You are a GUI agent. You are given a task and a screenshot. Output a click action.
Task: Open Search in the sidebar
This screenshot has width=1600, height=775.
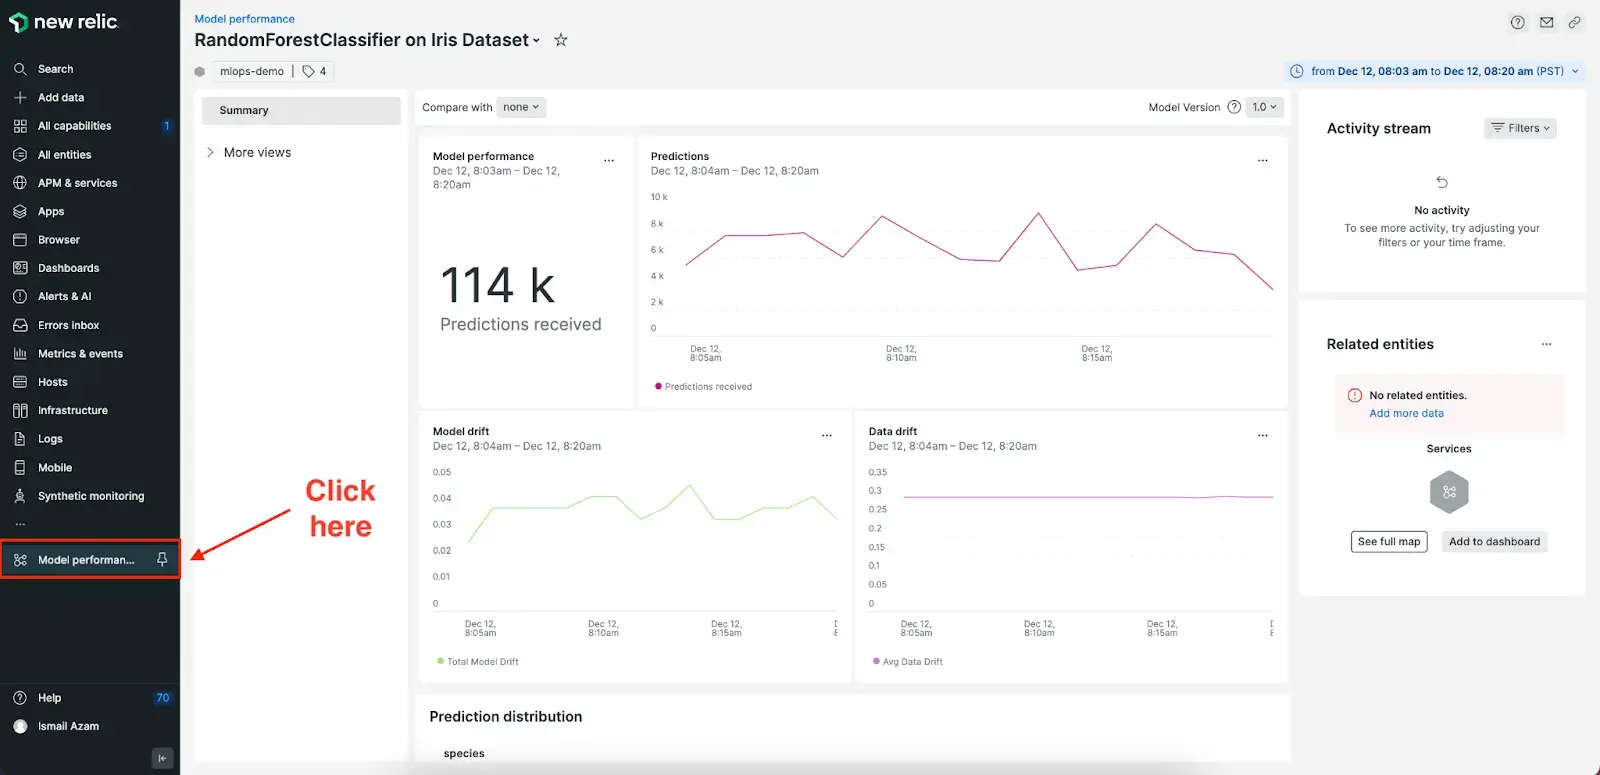56,69
